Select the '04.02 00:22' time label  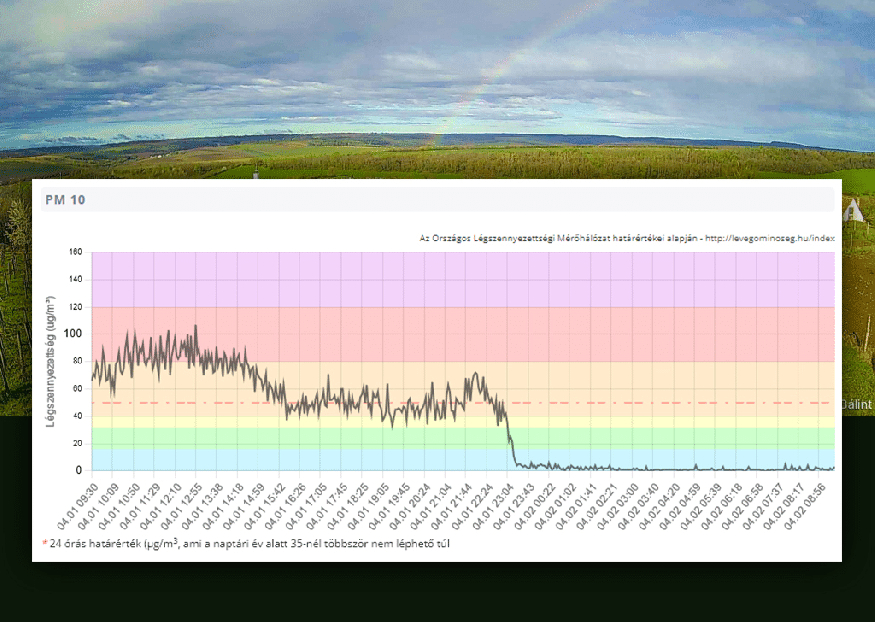tap(535, 505)
